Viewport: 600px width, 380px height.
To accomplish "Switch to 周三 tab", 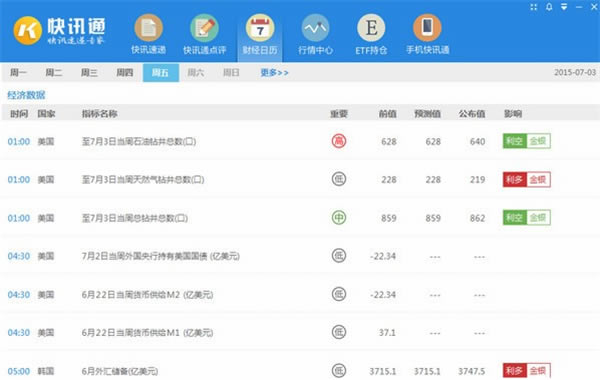I will pos(89,73).
